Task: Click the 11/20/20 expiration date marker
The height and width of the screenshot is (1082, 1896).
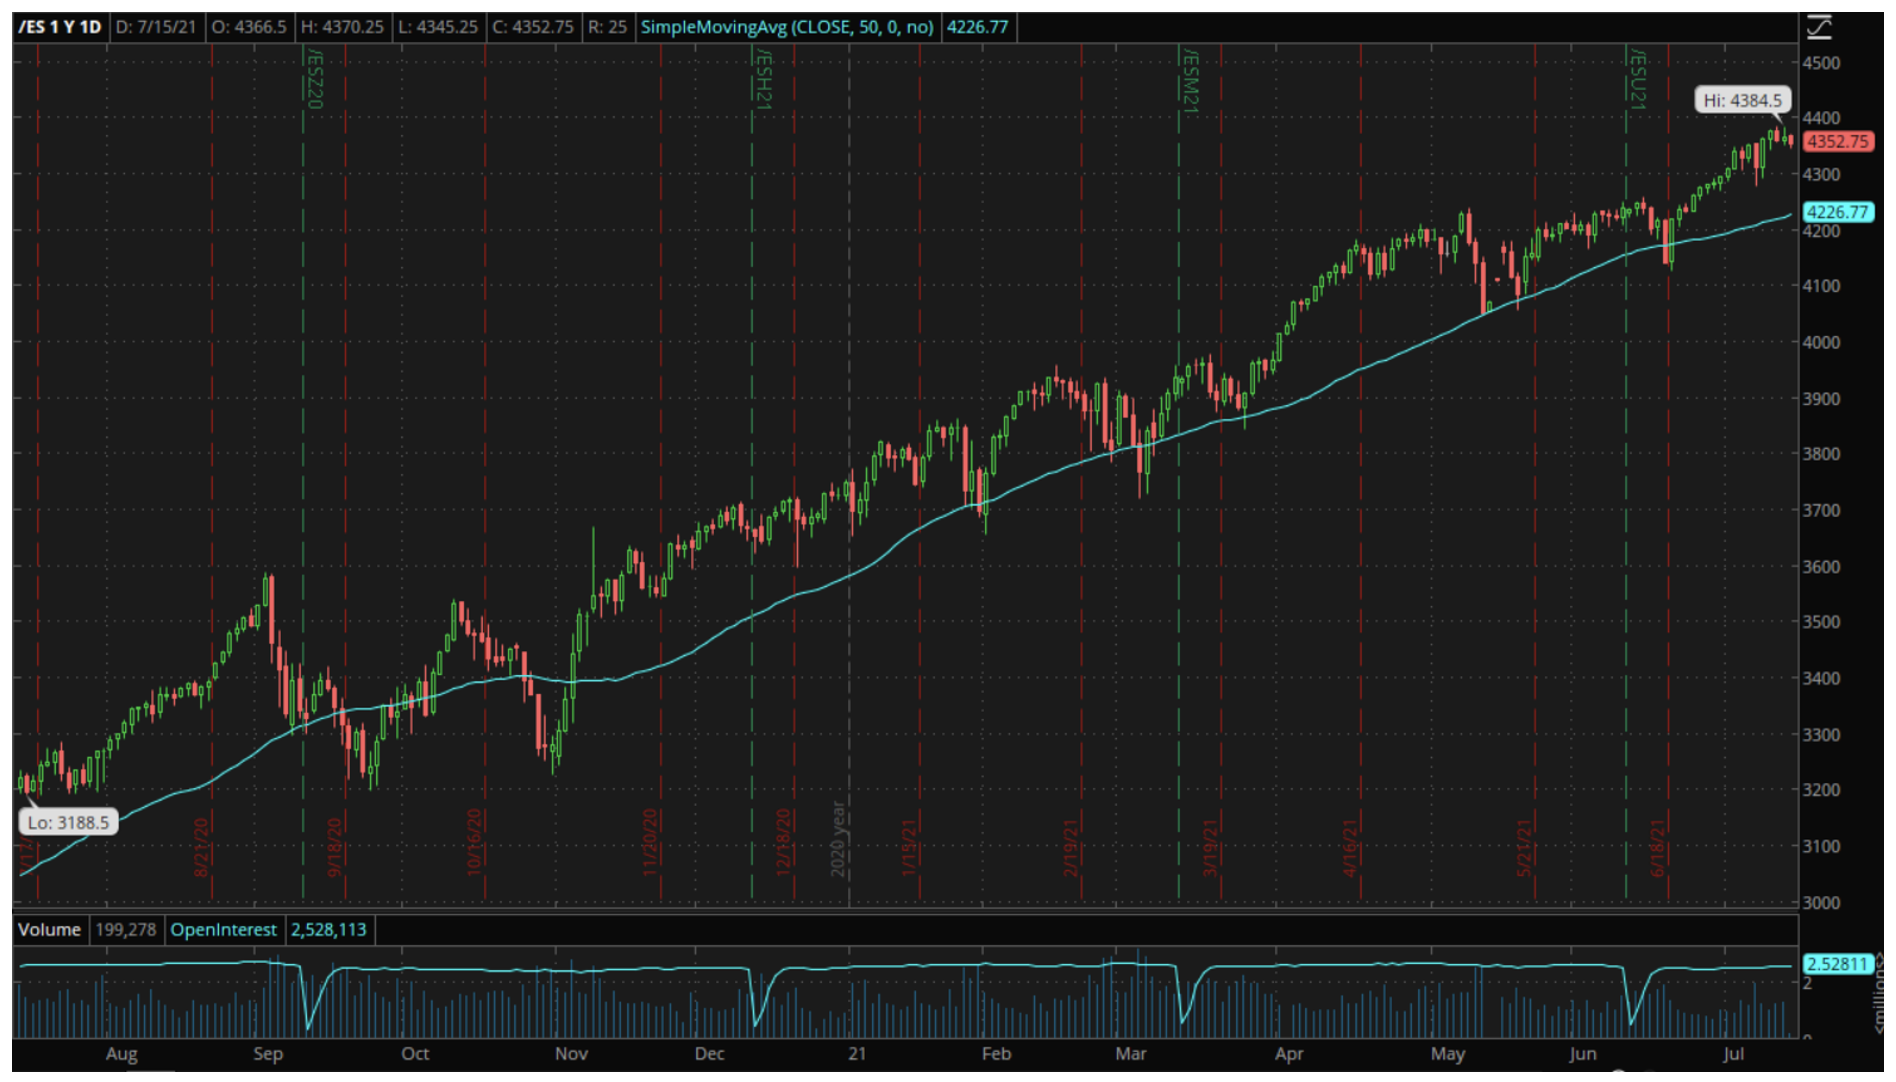Action: click(x=650, y=842)
